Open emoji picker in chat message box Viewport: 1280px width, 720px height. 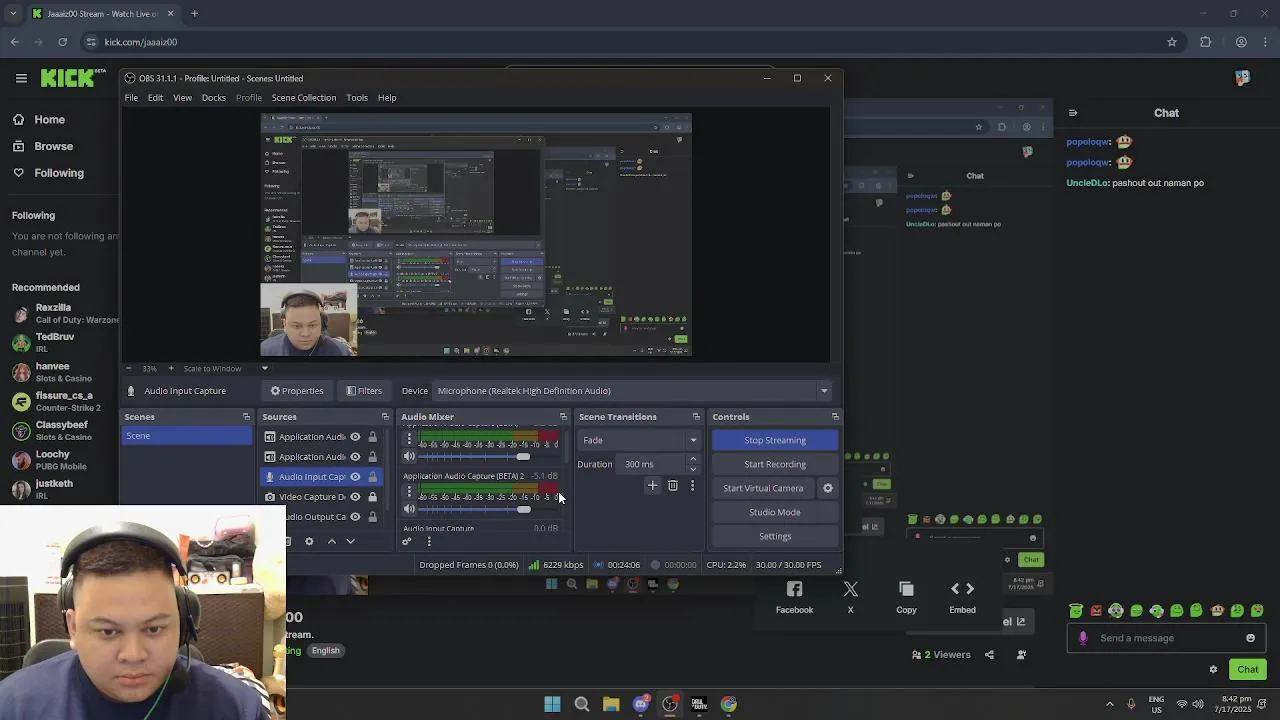(x=1250, y=638)
